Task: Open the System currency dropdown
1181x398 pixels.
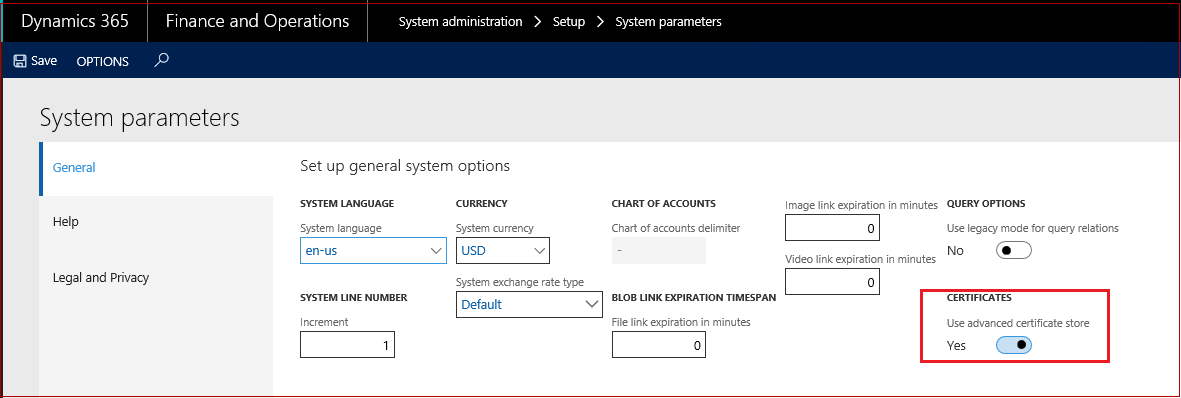Action: [x=502, y=251]
